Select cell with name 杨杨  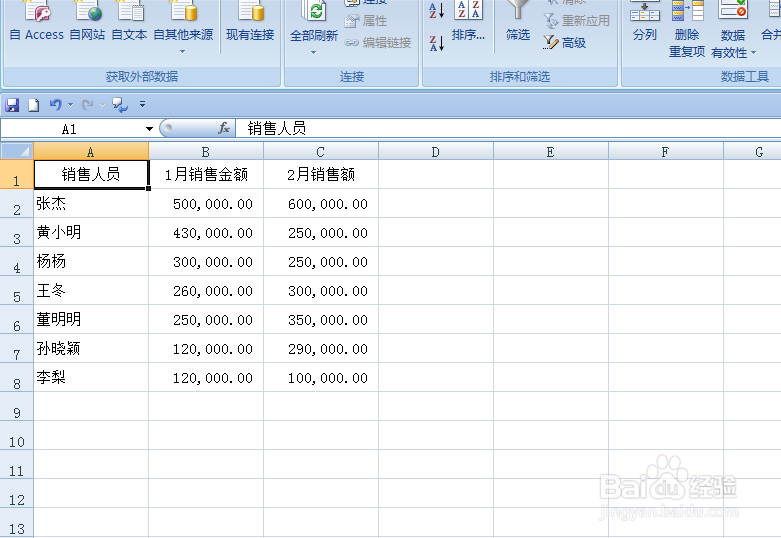tap(91, 261)
